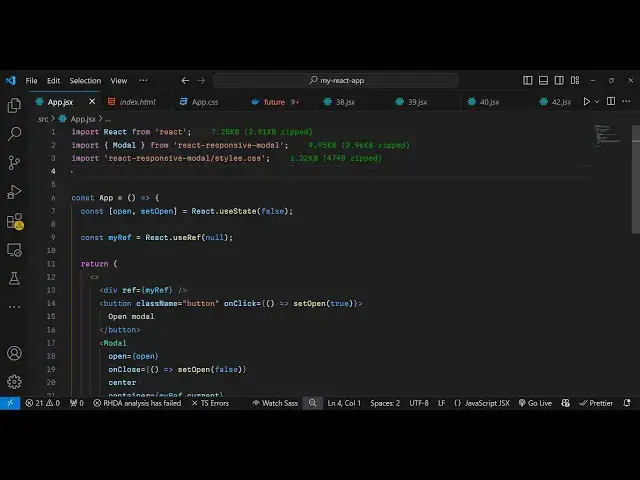The image size is (640, 480).
Task: Open the Edit menu
Action: 53,80
